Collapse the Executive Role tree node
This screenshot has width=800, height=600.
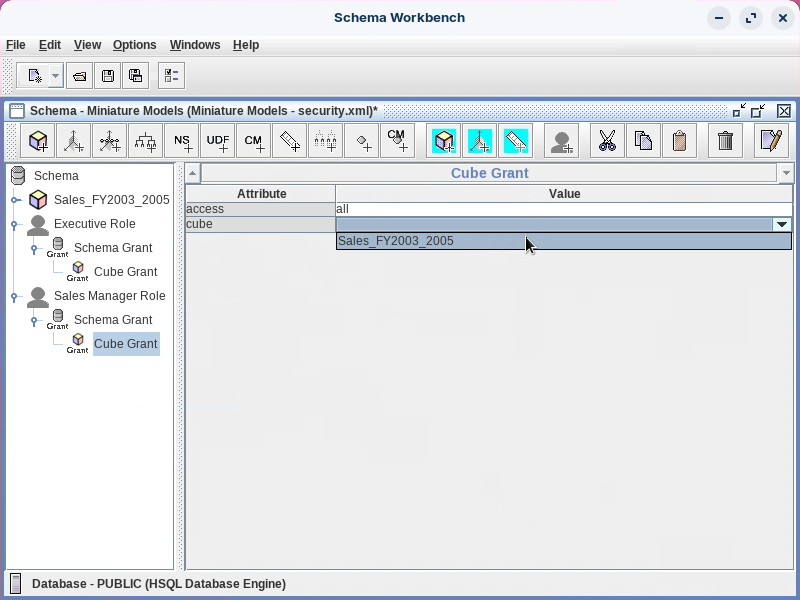pyautogui.click(x=16, y=224)
